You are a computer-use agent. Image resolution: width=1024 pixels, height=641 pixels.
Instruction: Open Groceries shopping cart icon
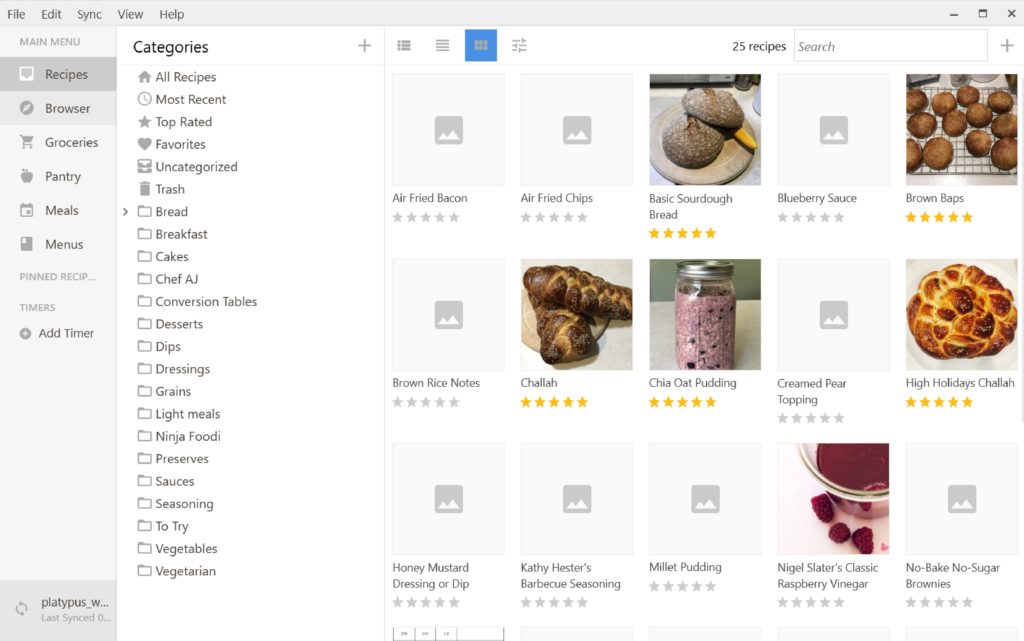point(27,142)
